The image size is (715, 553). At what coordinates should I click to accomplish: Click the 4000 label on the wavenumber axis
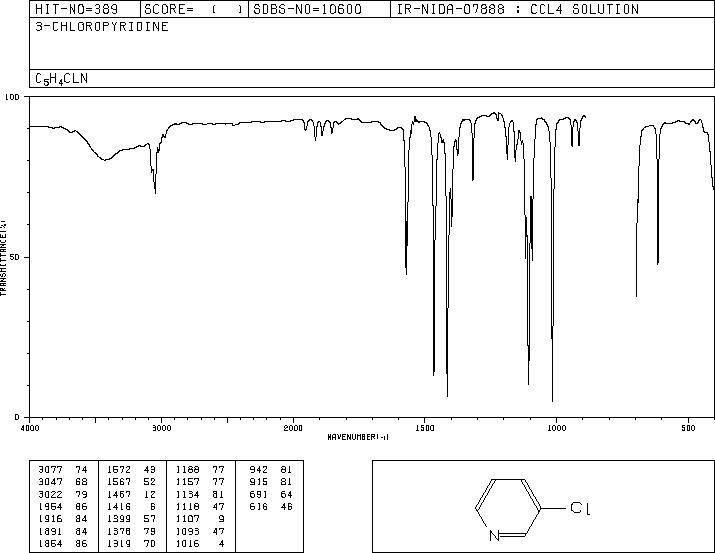(30, 428)
